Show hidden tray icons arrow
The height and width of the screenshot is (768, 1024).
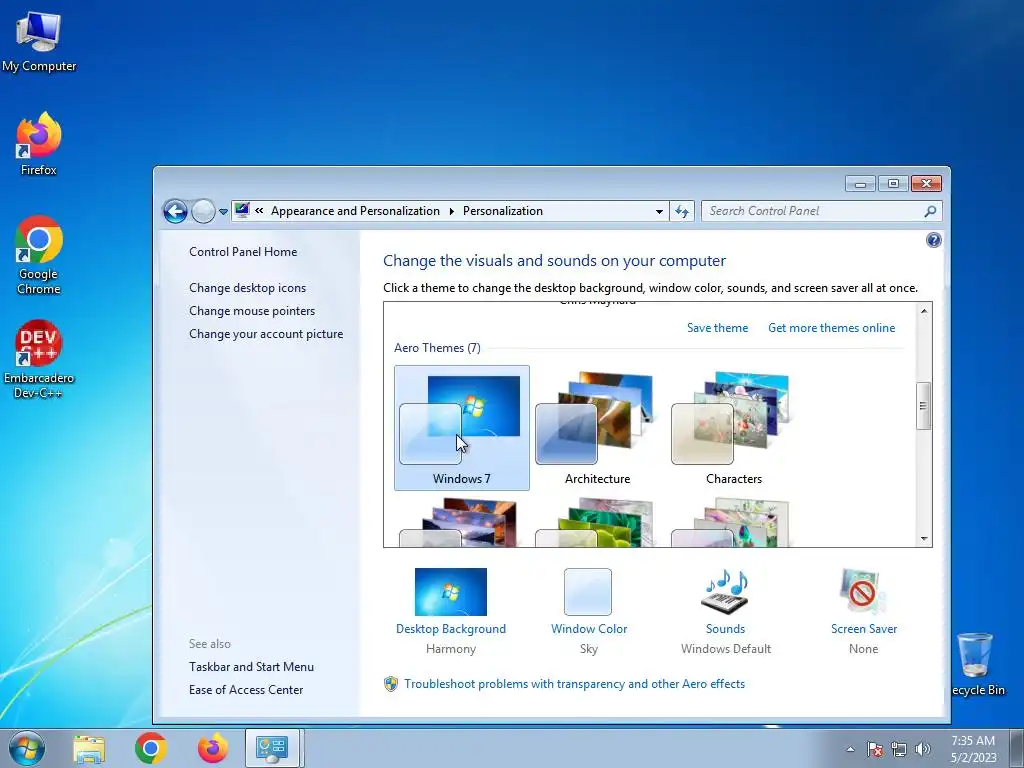[x=850, y=749]
